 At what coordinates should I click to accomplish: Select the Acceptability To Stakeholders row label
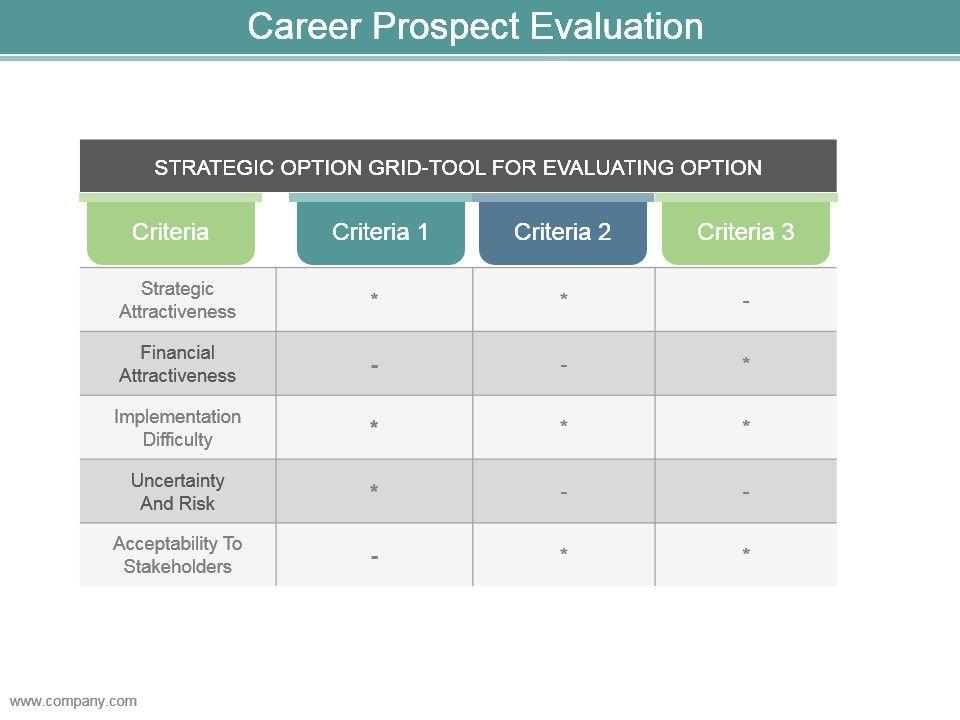pyautogui.click(x=177, y=555)
